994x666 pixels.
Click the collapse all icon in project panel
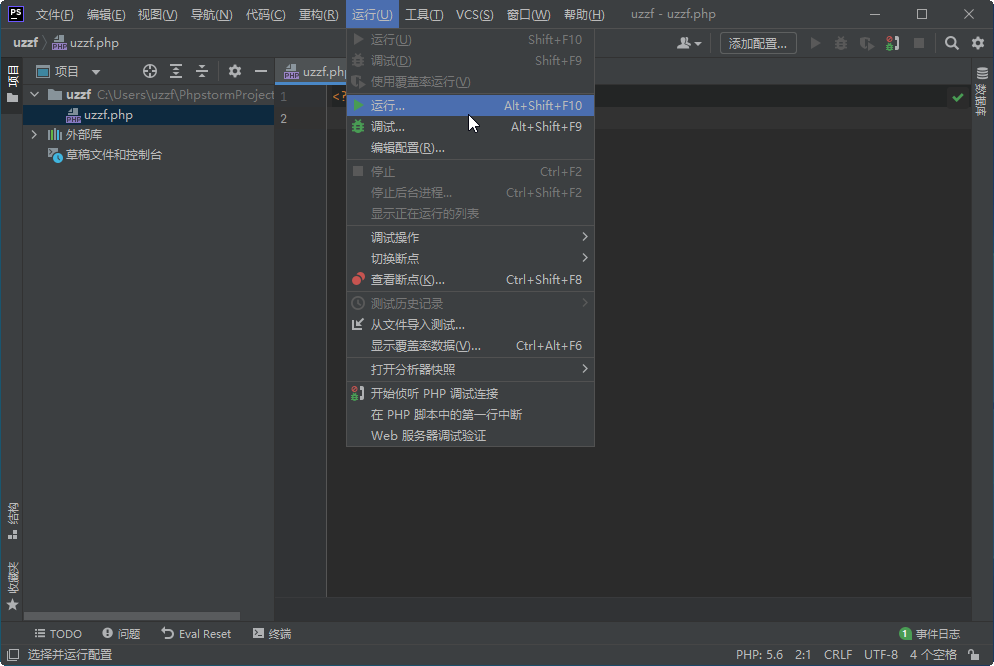tap(202, 71)
